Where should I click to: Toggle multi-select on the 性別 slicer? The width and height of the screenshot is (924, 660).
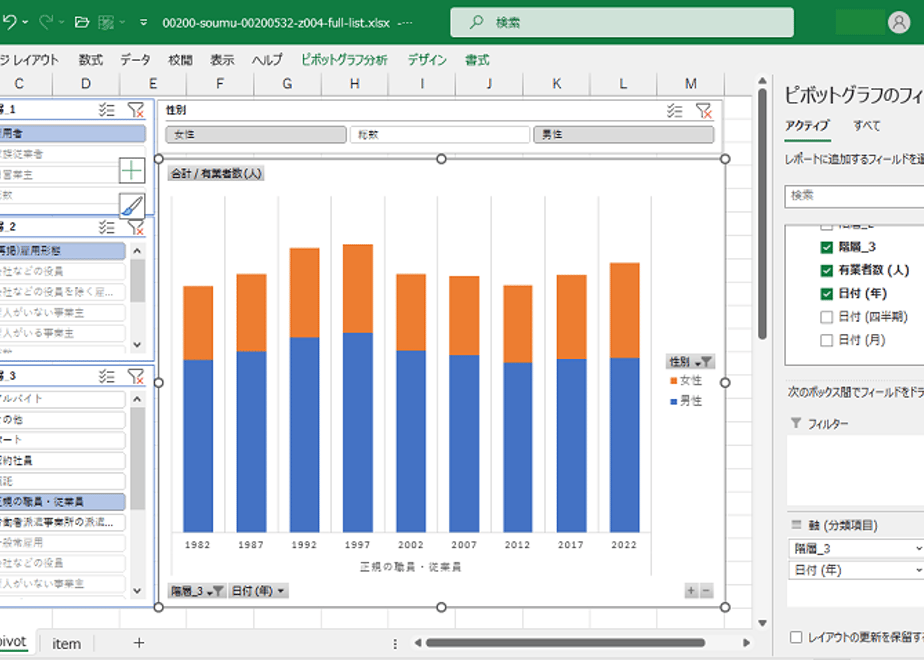674,110
